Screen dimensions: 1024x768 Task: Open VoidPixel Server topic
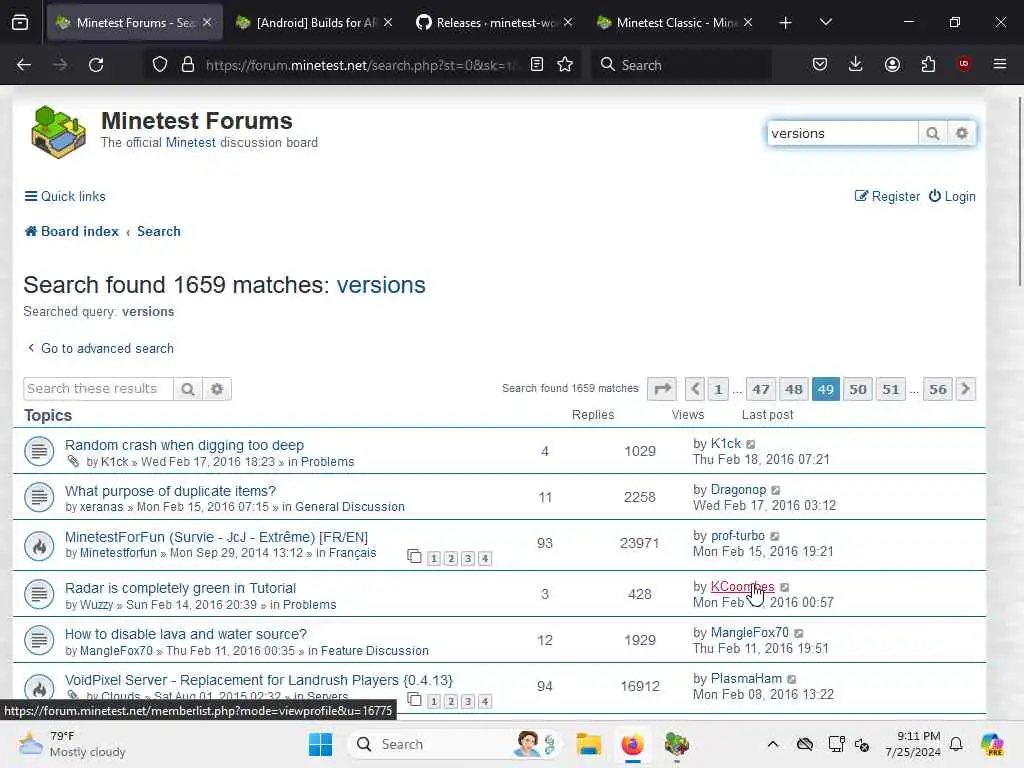(x=259, y=680)
